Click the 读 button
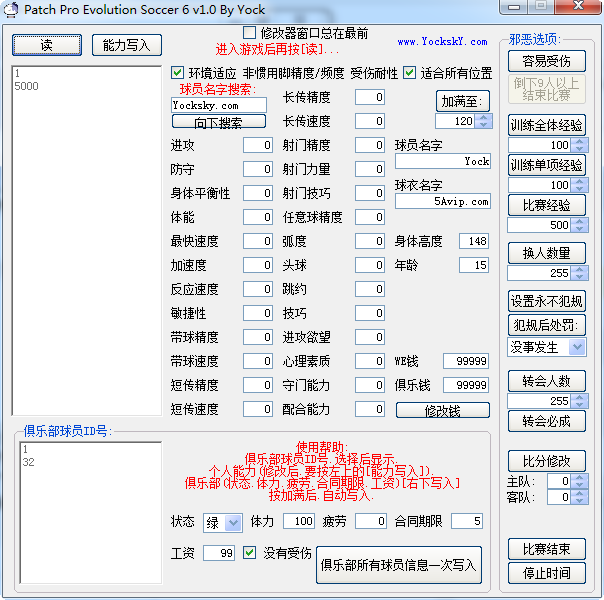The image size is (604, 600). coord(47,45)
